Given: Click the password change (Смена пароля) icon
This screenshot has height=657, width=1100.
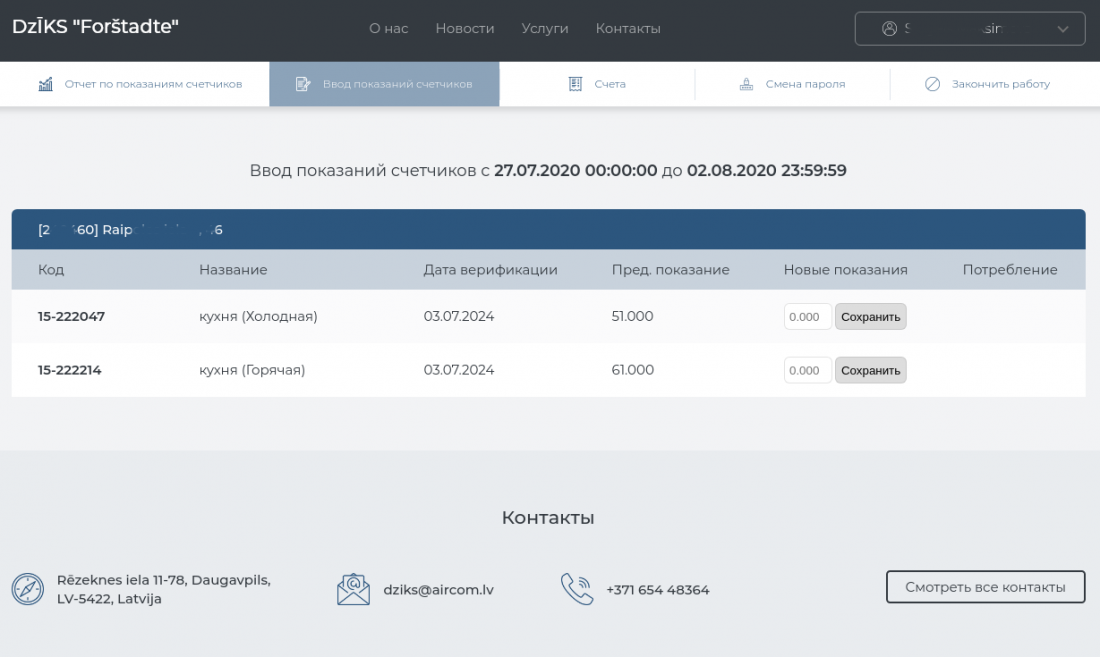Looking at the screenshot, I should [x=746, y=84].
